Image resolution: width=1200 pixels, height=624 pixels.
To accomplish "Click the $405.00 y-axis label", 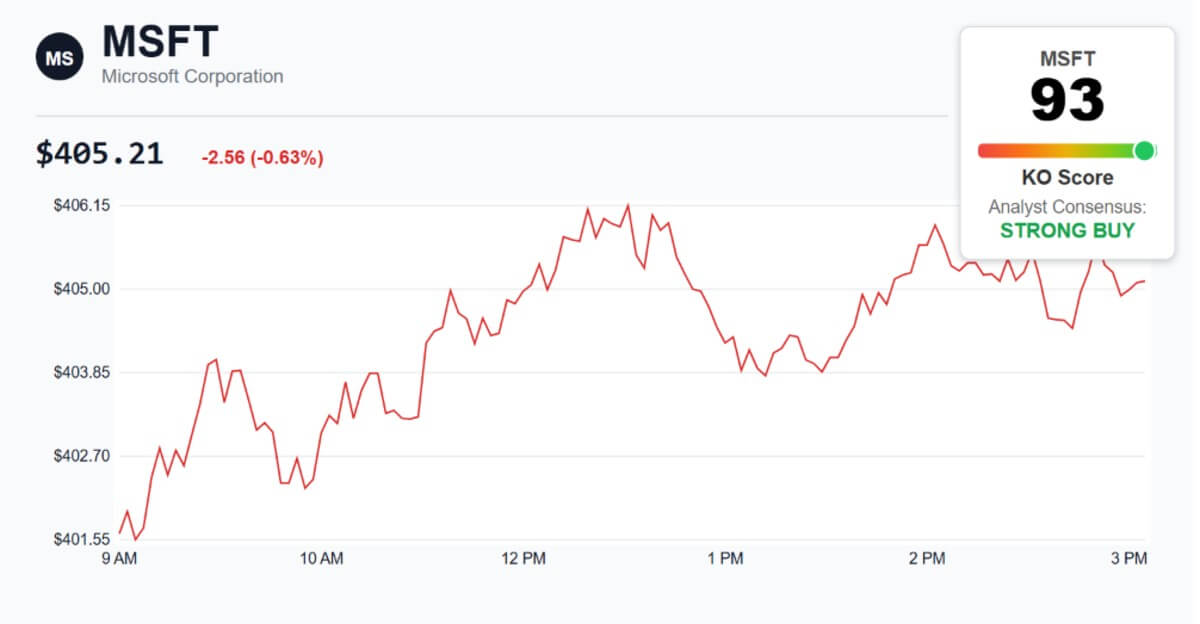I will coord(83,289).
